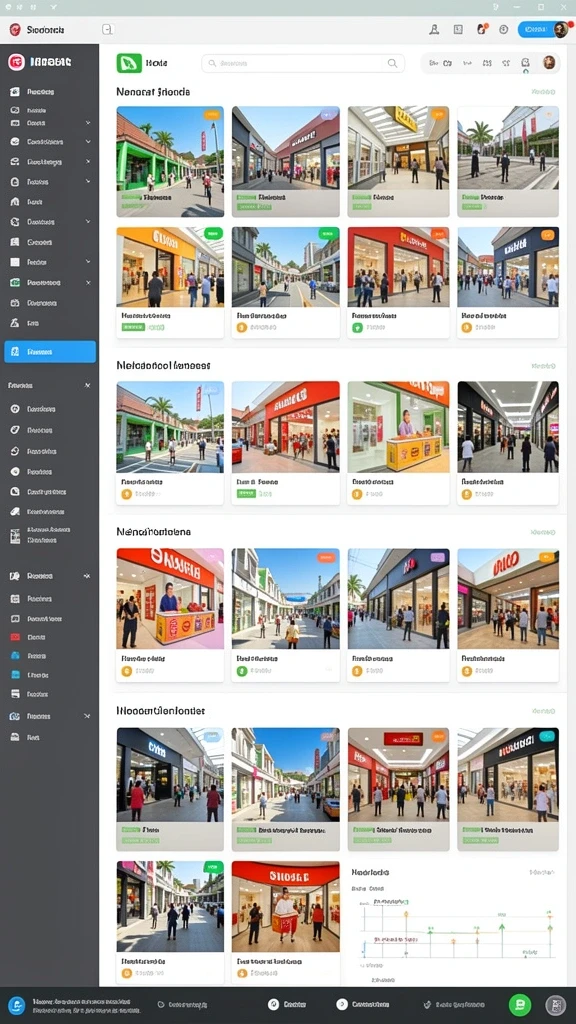Click the blue pill button near the top-right avatar
The width and height of the screenshot is (576, 1024).
536,29
